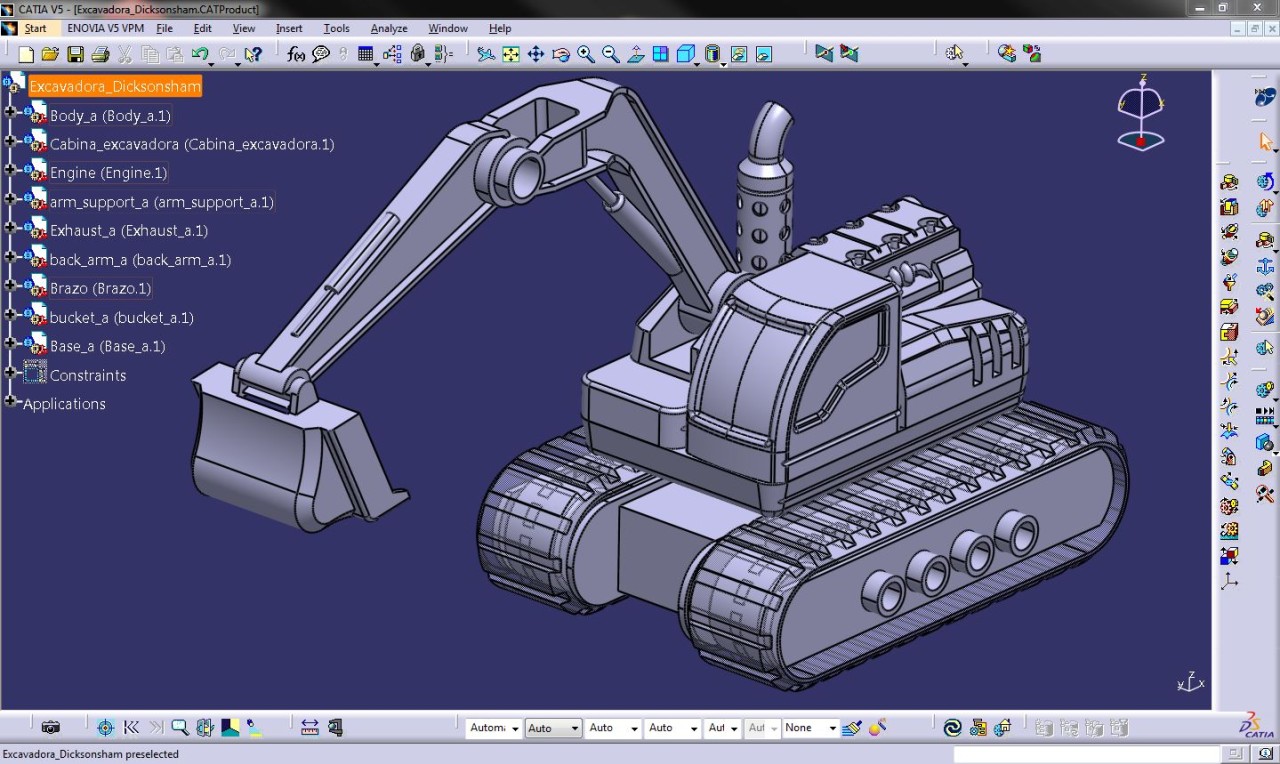The width and height of the screenshot is (1280, 764).
Task: Click the Painter brush icon in bottom toolbar
Action: point(852,728)
